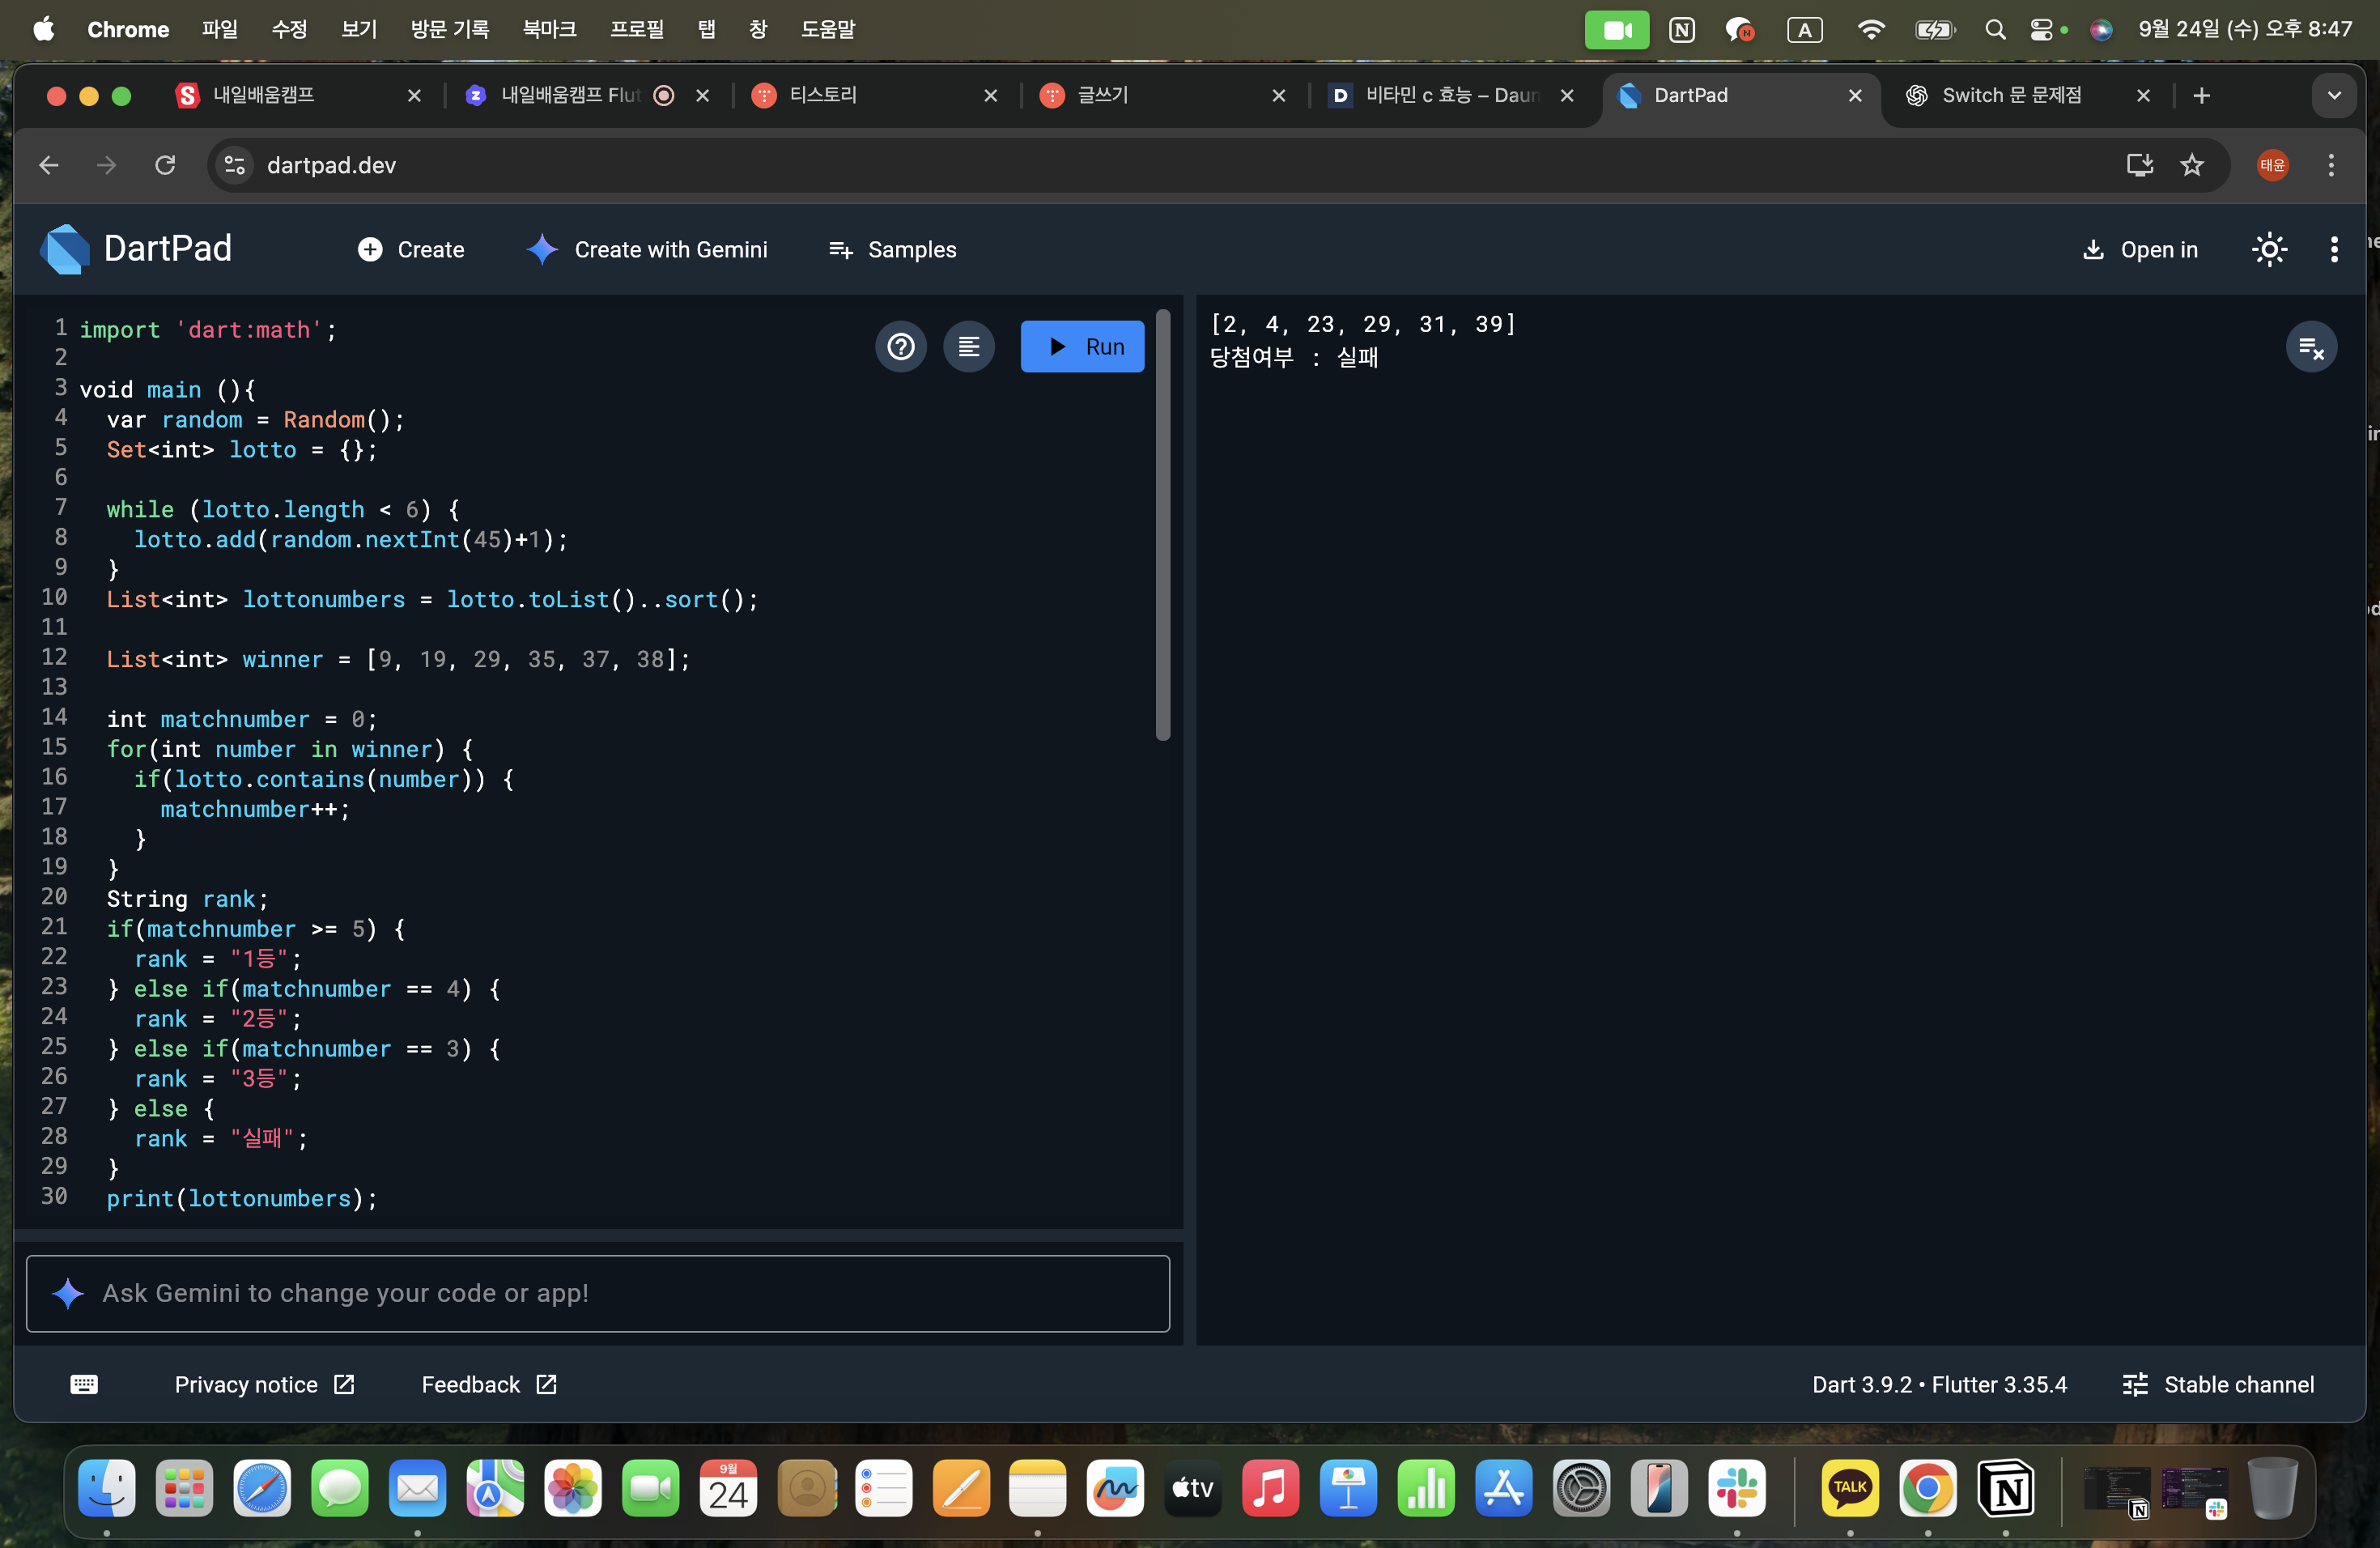
Task: Click the Ask Gemini input field
Action: pyautogui.click(x=598, y=1293)
